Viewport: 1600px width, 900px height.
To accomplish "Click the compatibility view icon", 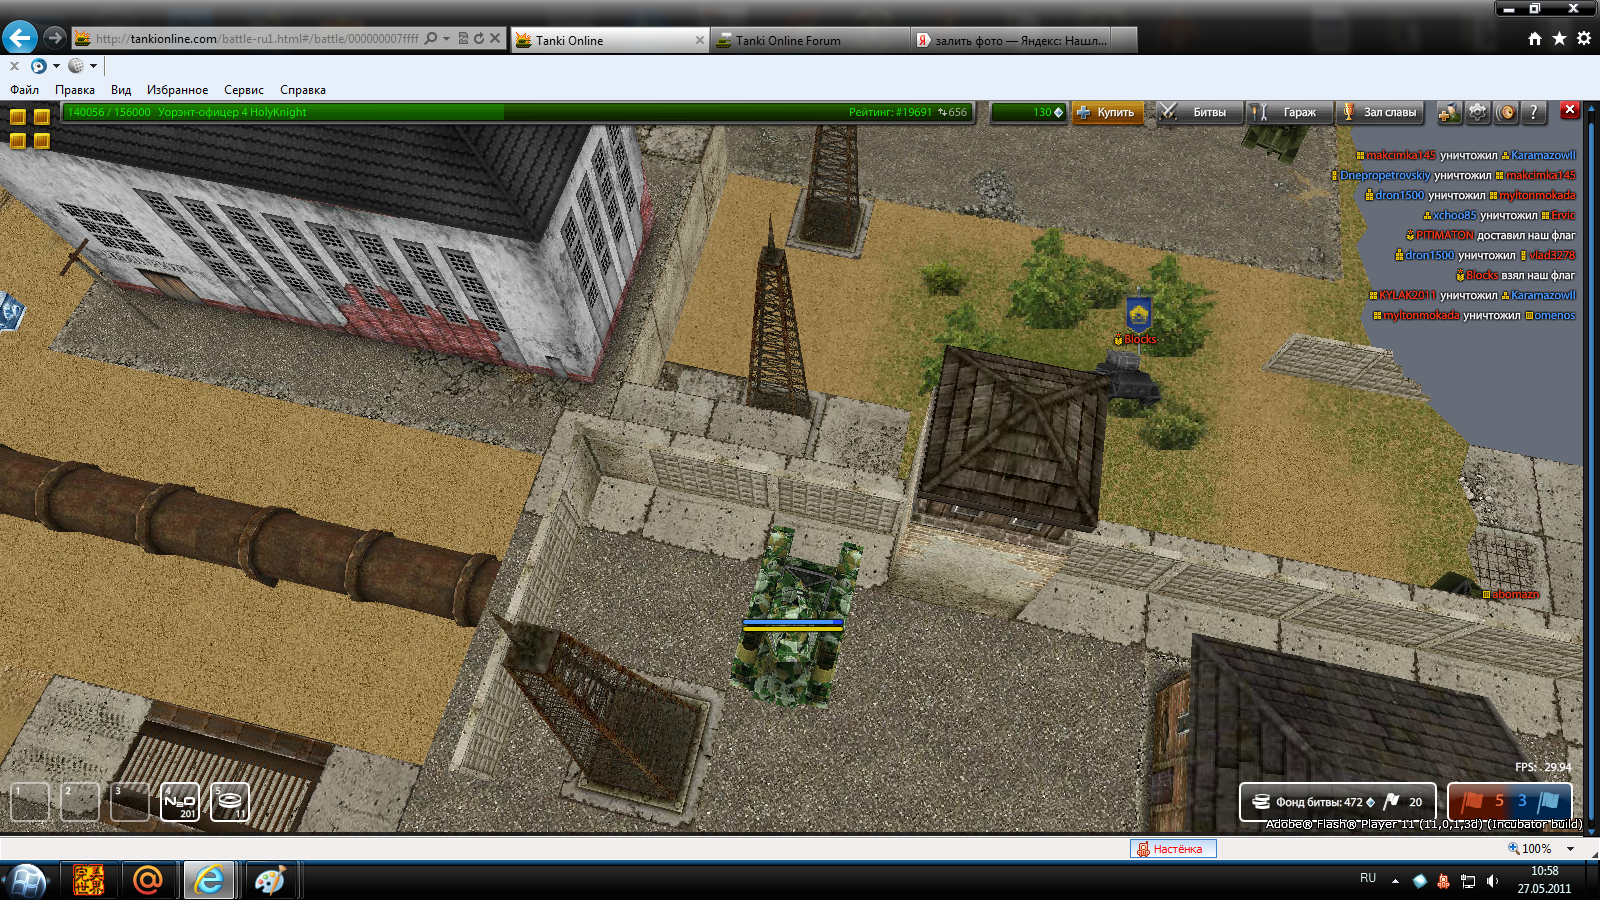I will [463, 39].
